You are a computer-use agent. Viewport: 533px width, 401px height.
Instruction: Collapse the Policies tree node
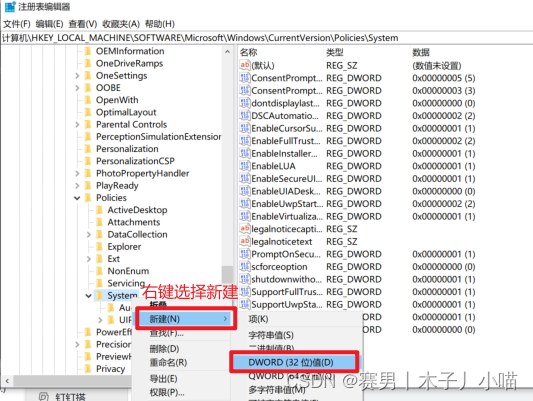(77, 198)
